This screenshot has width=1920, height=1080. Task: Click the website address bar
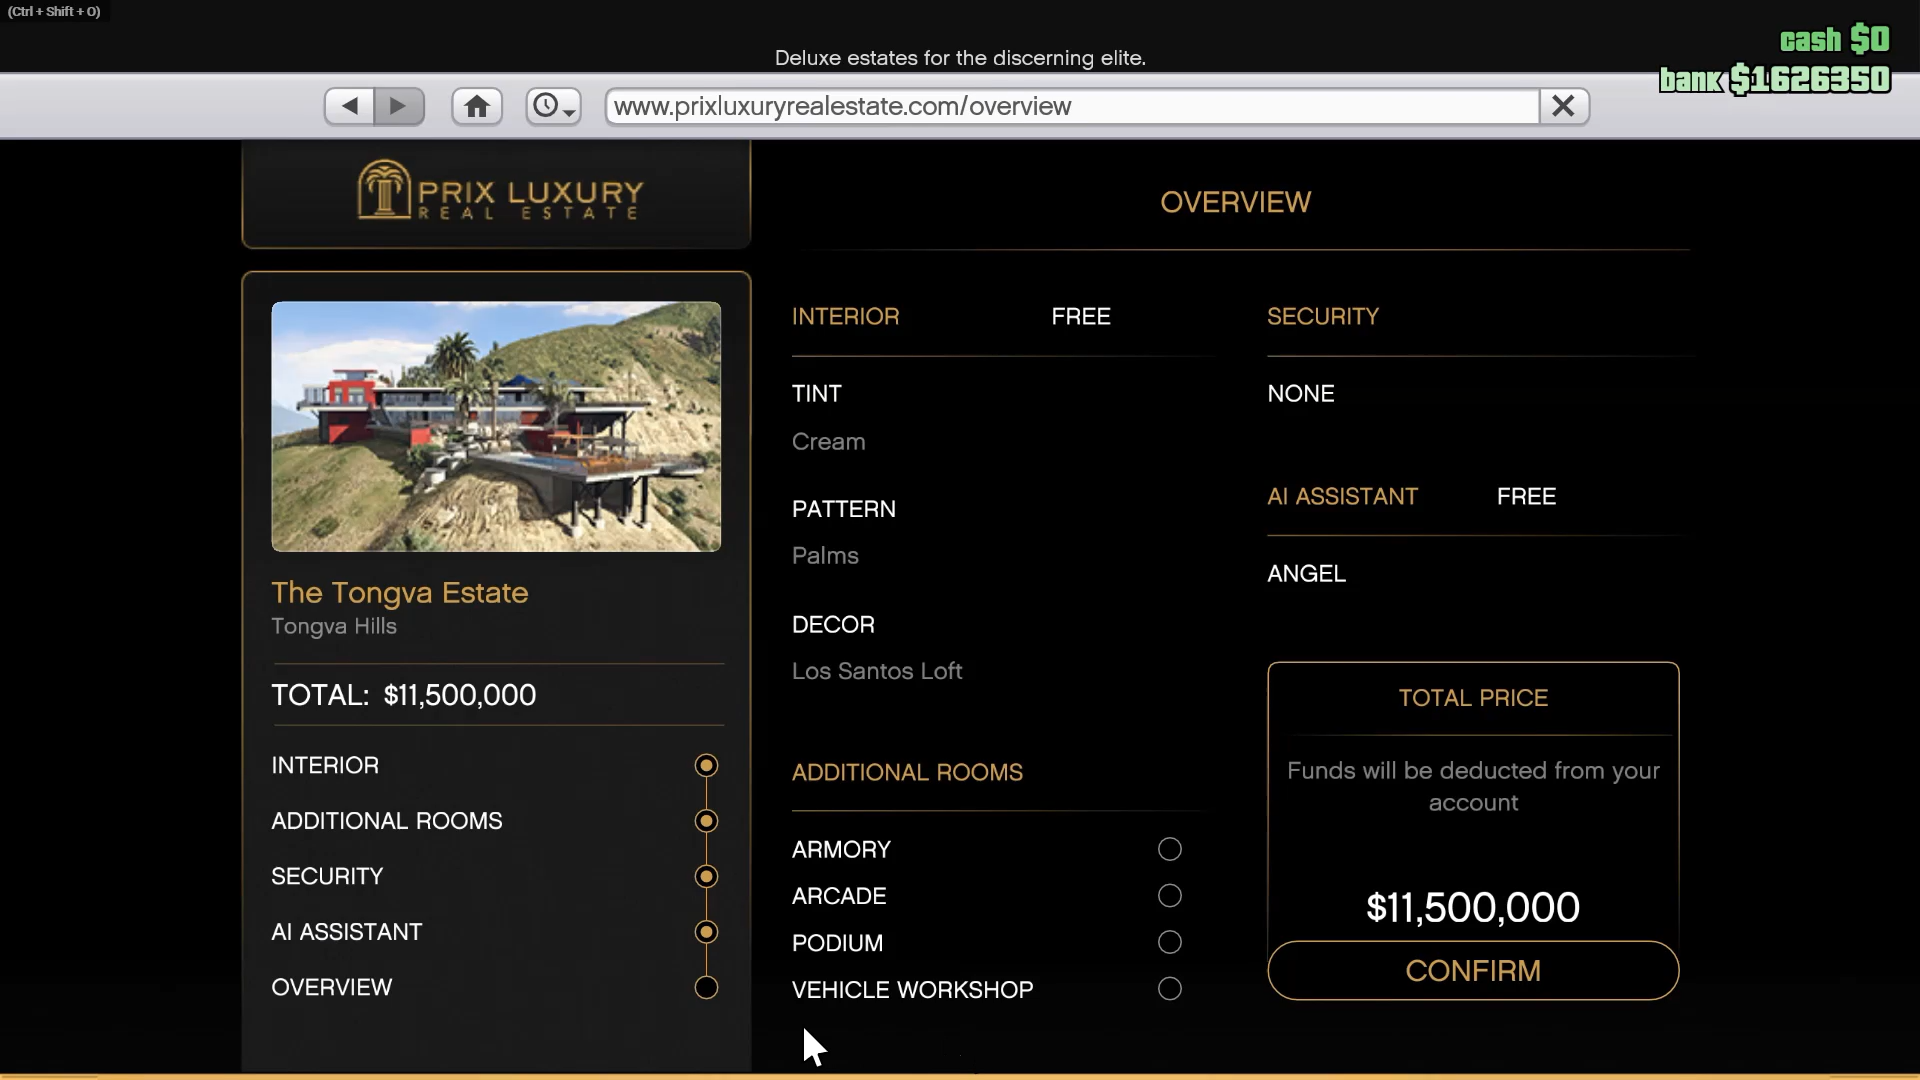click(1070, 106)
